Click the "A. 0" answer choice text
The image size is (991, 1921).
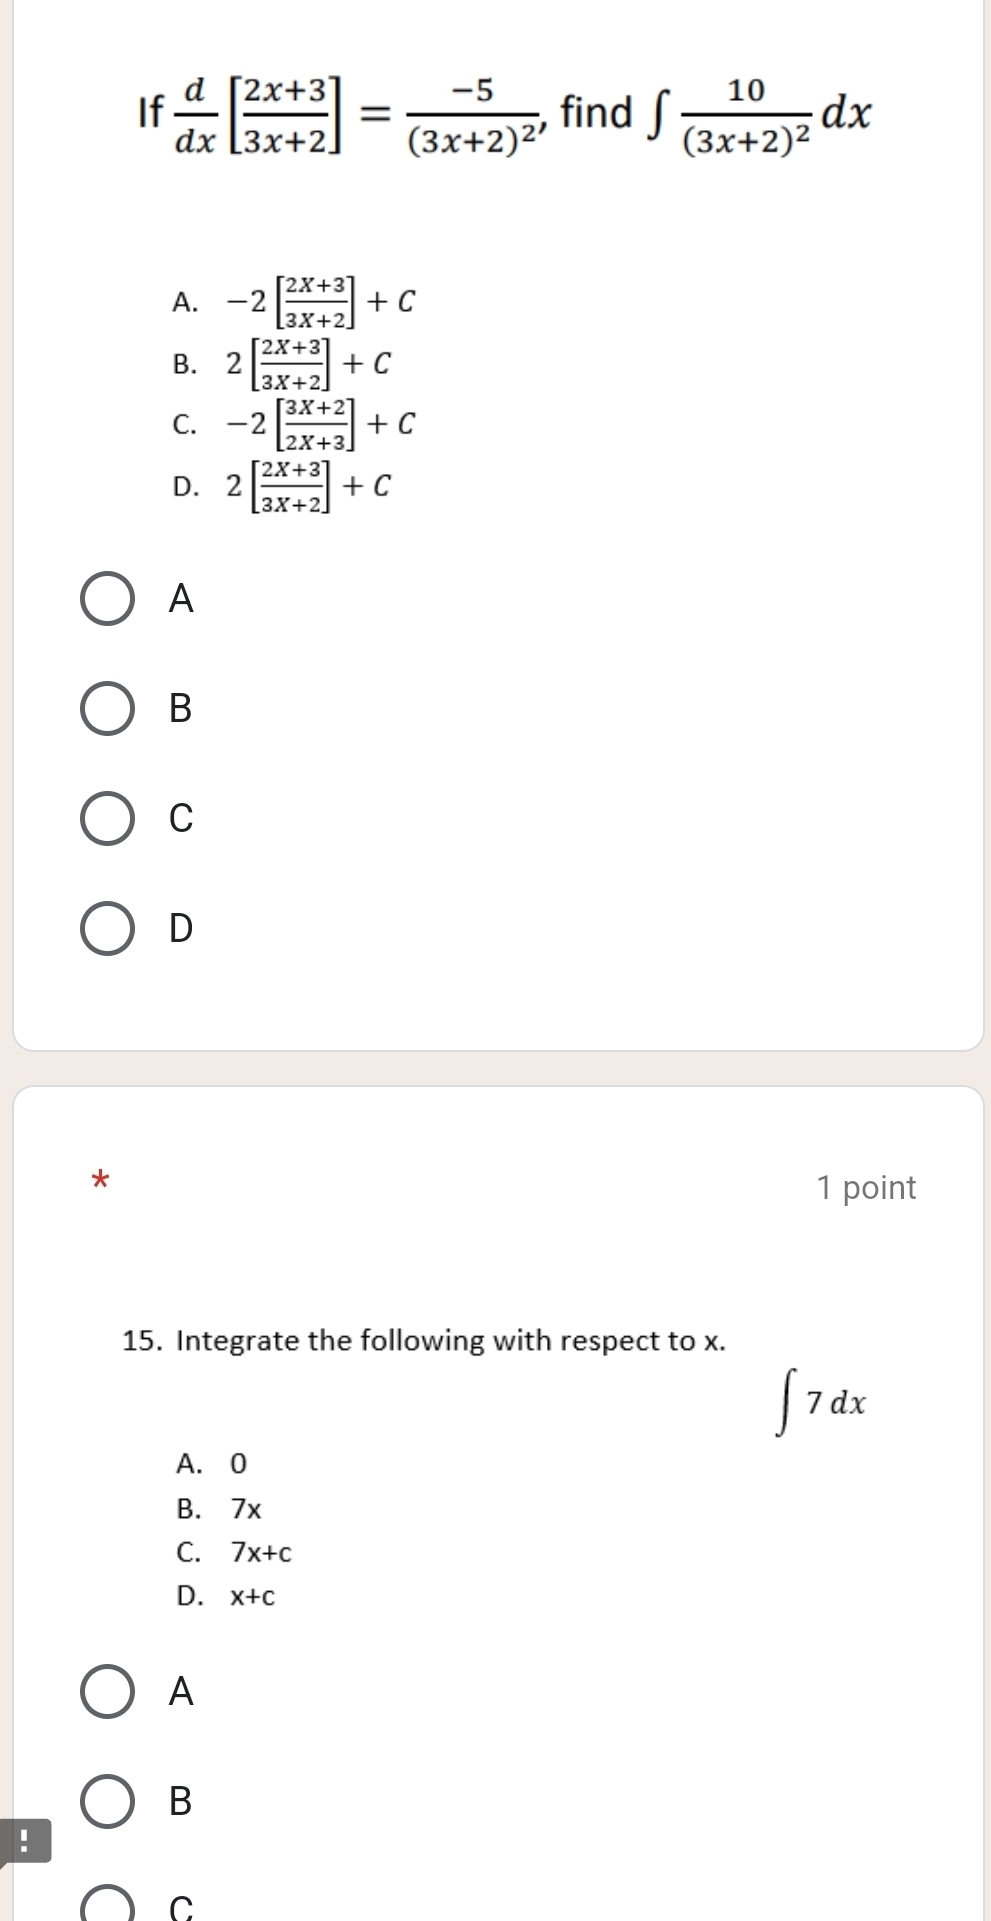[212, 1464]
